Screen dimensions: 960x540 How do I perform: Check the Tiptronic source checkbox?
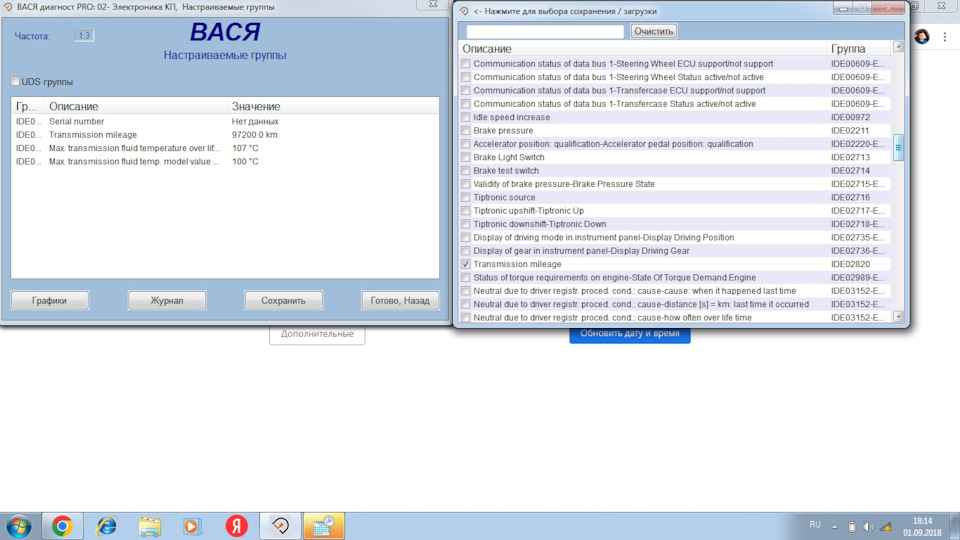point(466,197)
